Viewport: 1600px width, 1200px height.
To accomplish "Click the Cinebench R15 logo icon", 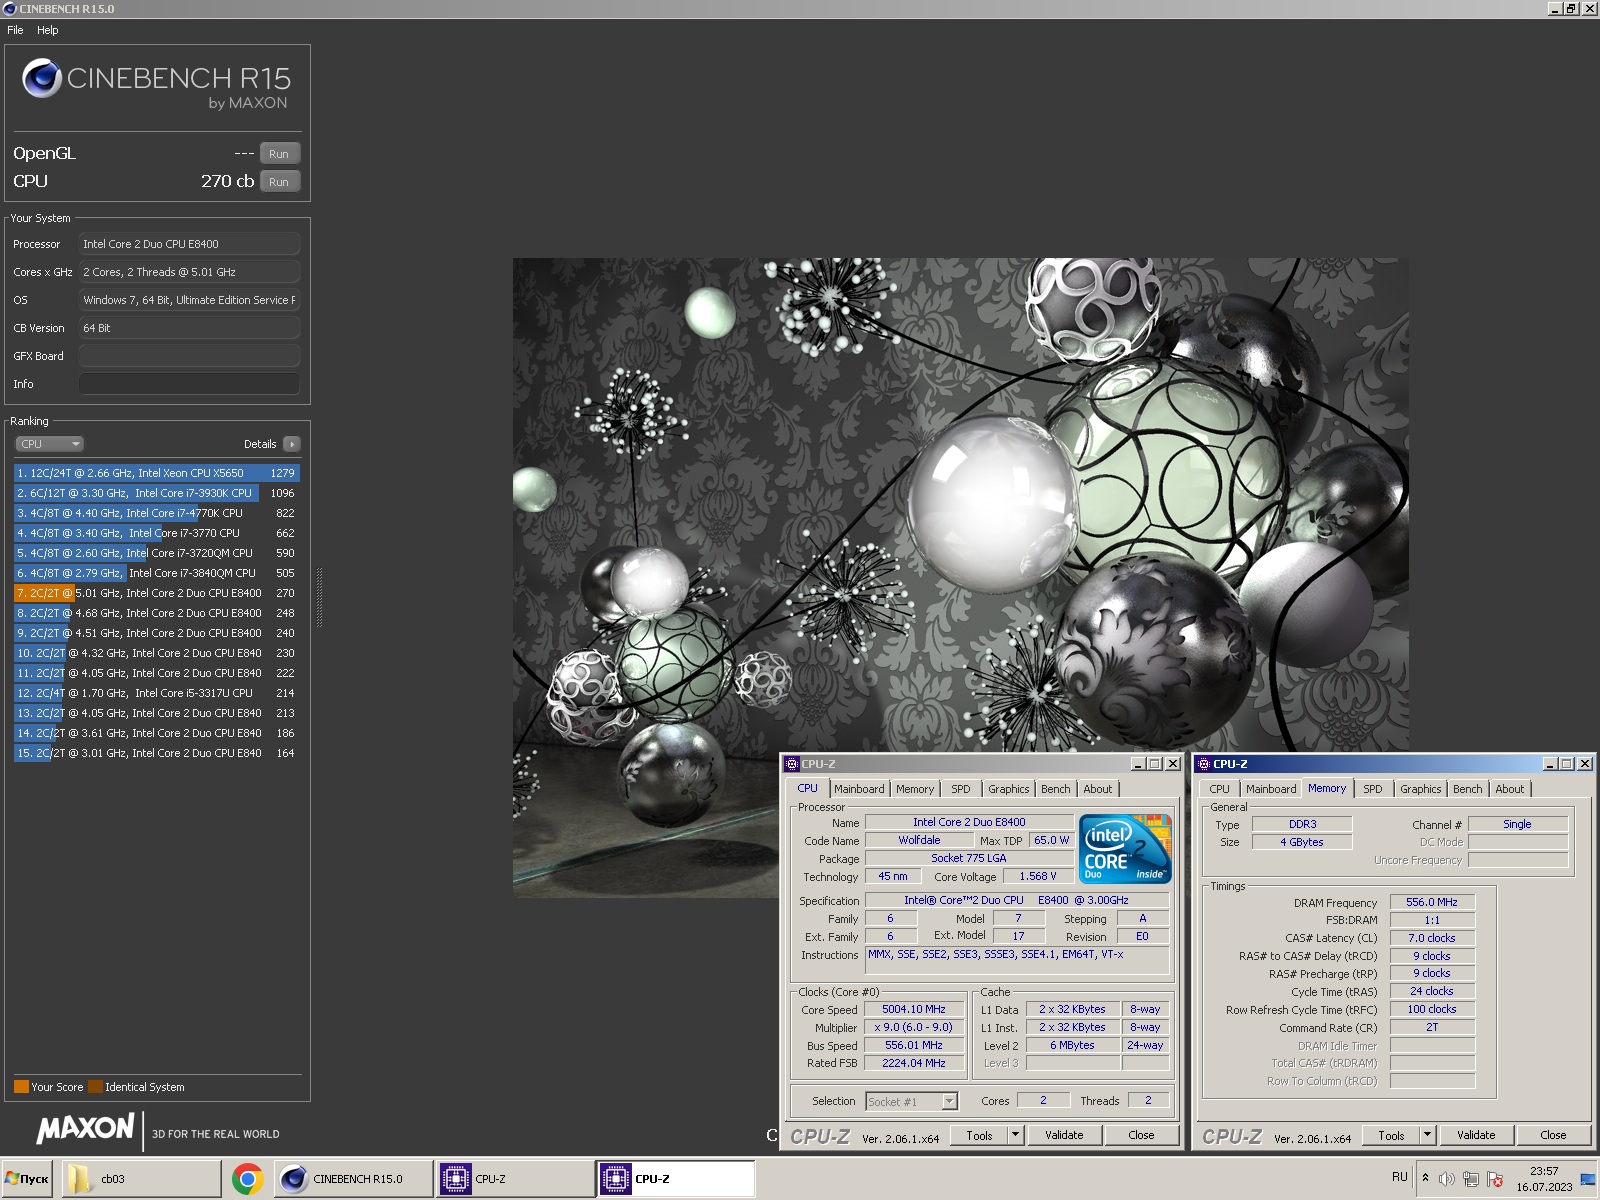I will [x=42, y=78].
